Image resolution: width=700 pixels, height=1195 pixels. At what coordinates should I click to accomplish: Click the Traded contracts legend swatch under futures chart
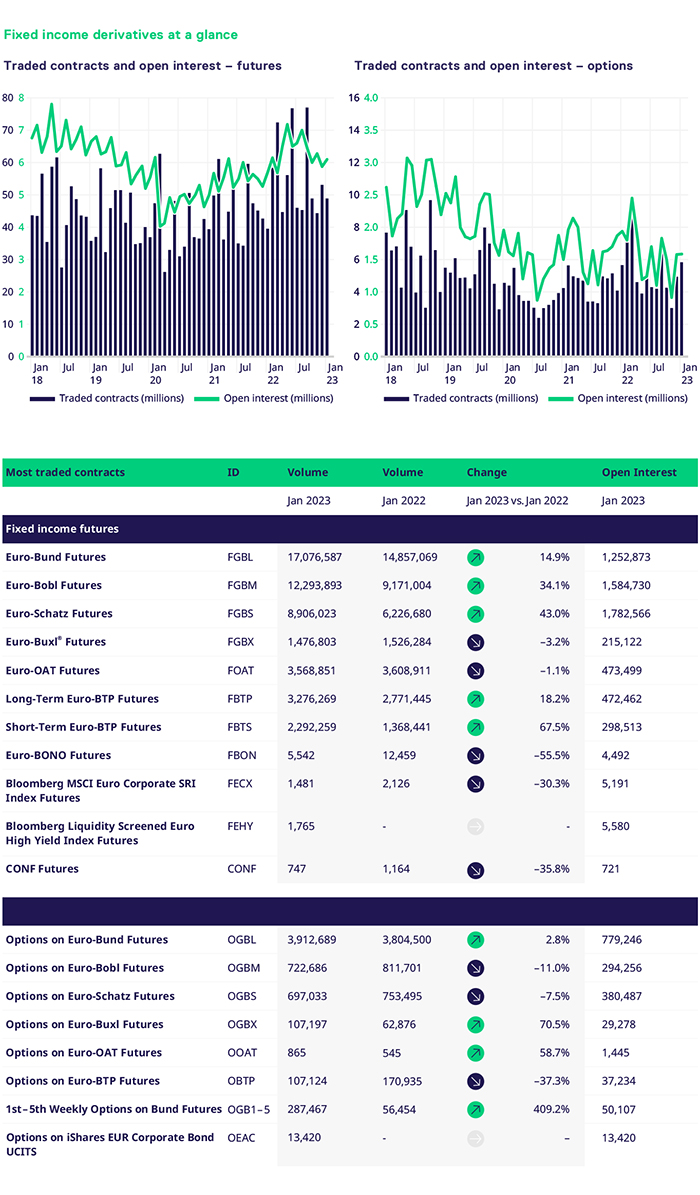click(x=43, y=398)
